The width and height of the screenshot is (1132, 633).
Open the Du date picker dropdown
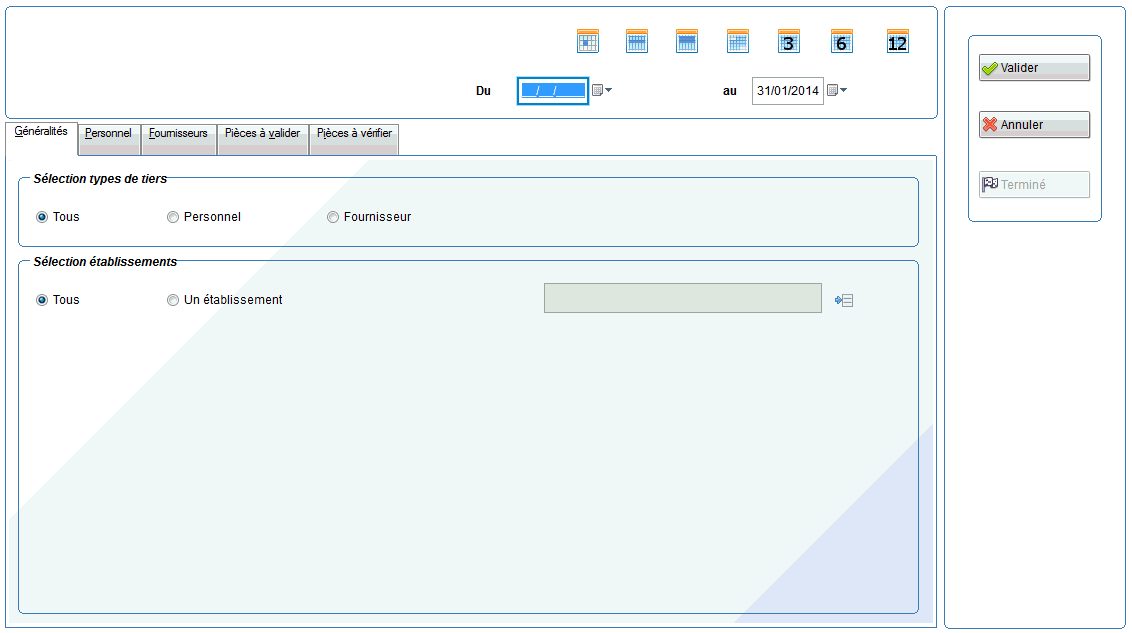pyautogui.click(x=602, y=91)
